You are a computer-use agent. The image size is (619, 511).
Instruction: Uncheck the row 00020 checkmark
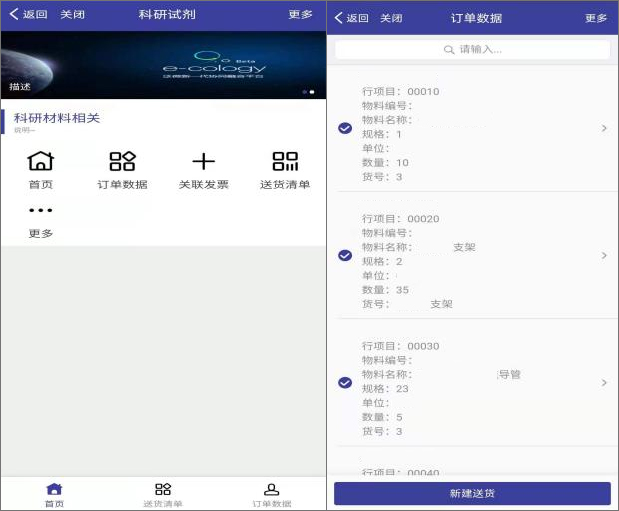[x=345, y=256]
